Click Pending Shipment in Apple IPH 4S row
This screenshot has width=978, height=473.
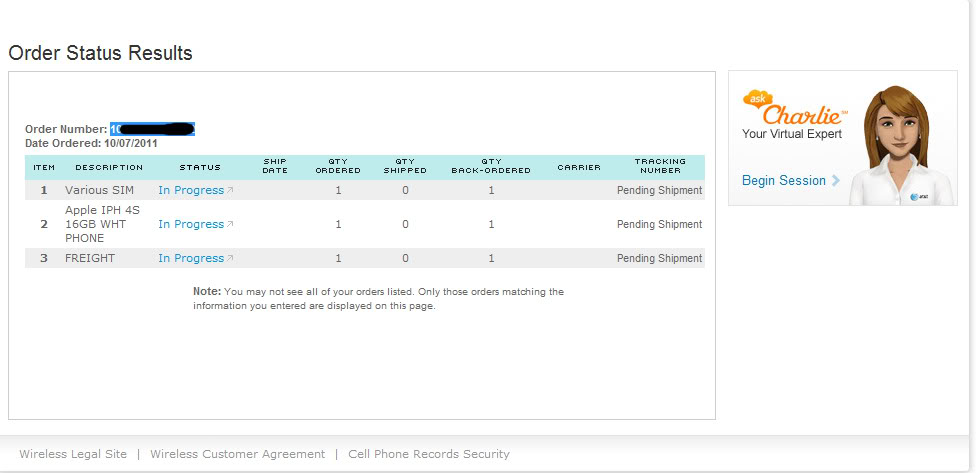pyautogui.click(x=659, y=224)
